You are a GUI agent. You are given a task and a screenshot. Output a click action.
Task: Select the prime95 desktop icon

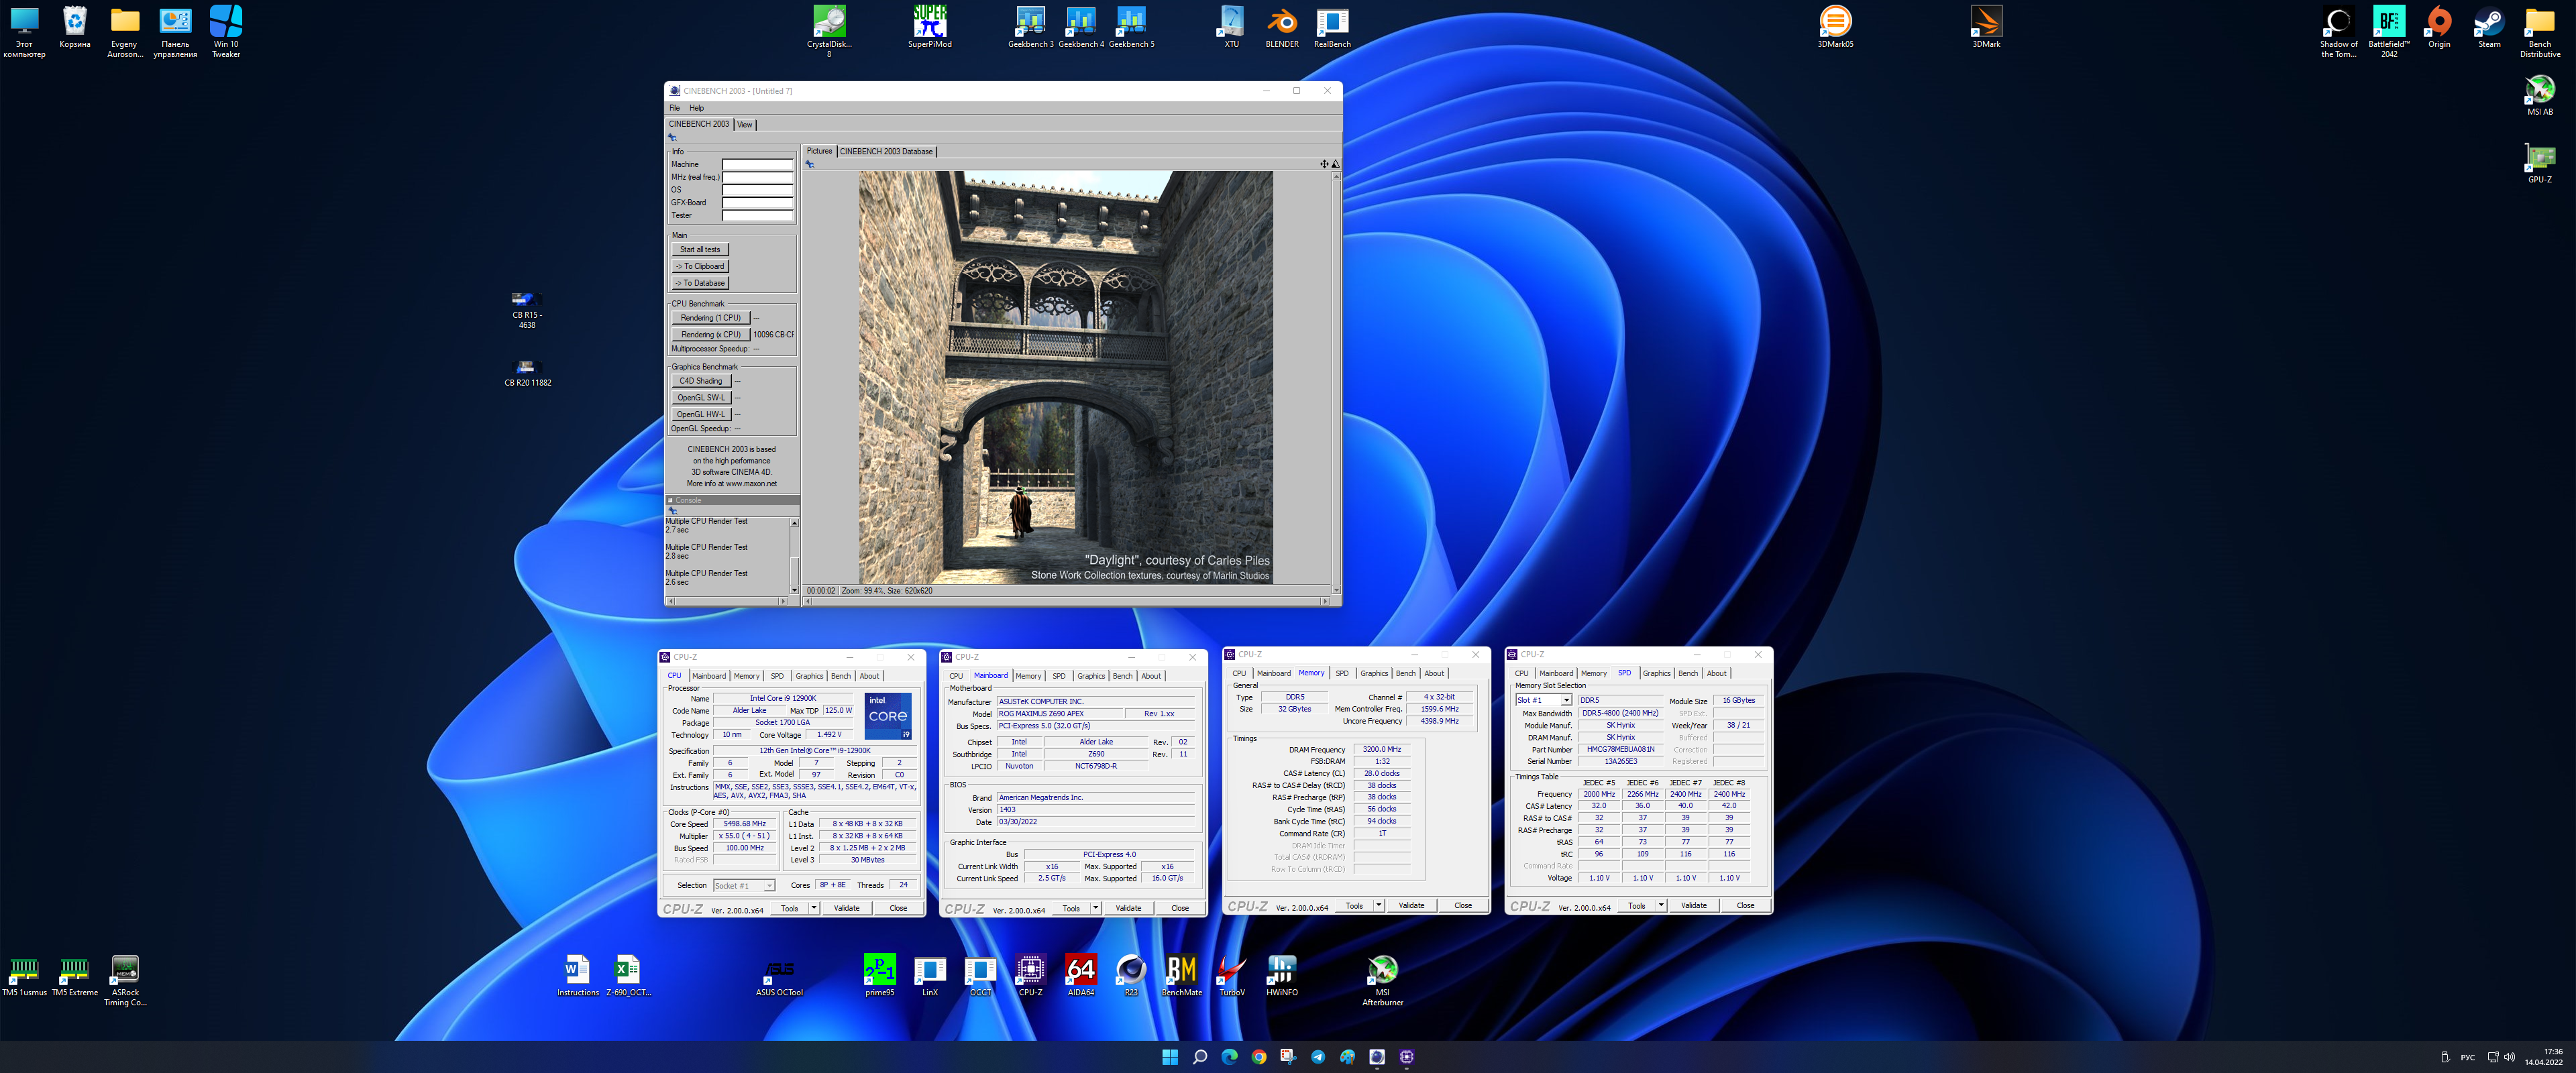point(879,975)
